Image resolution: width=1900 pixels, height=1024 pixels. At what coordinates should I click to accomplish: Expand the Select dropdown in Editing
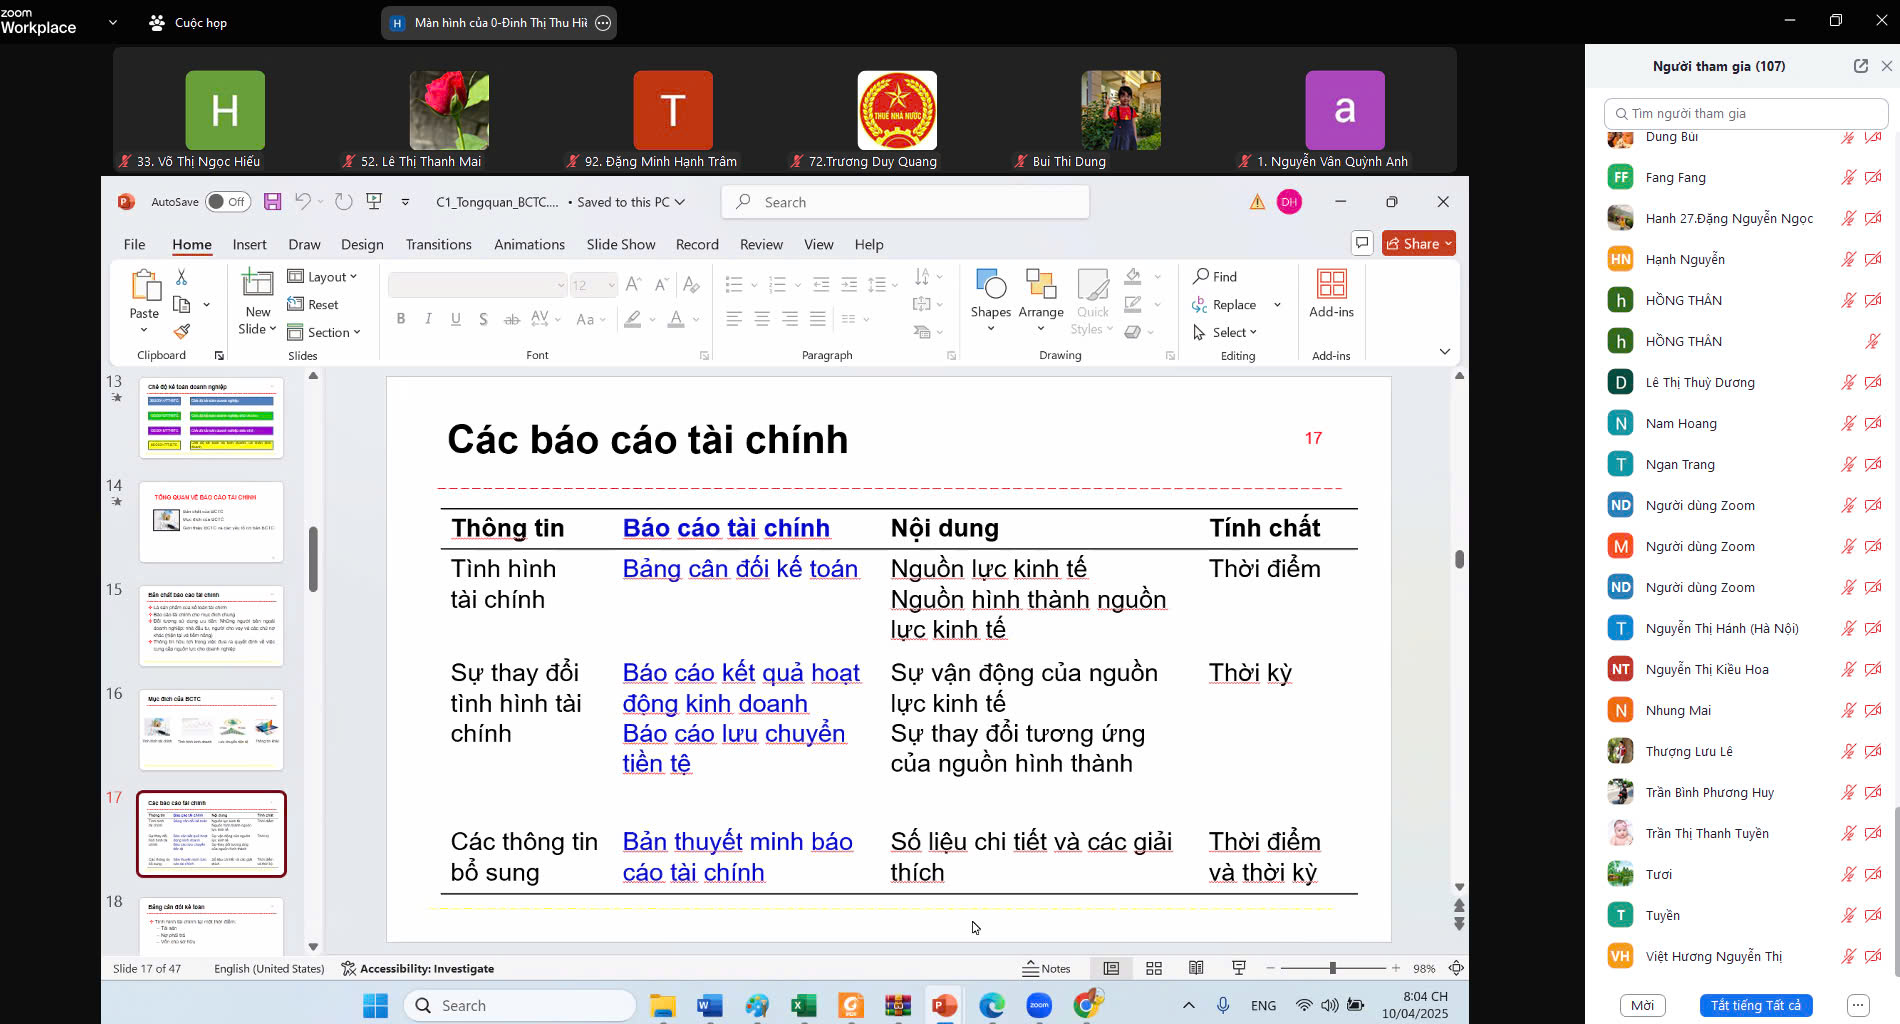click(1226, 332)
